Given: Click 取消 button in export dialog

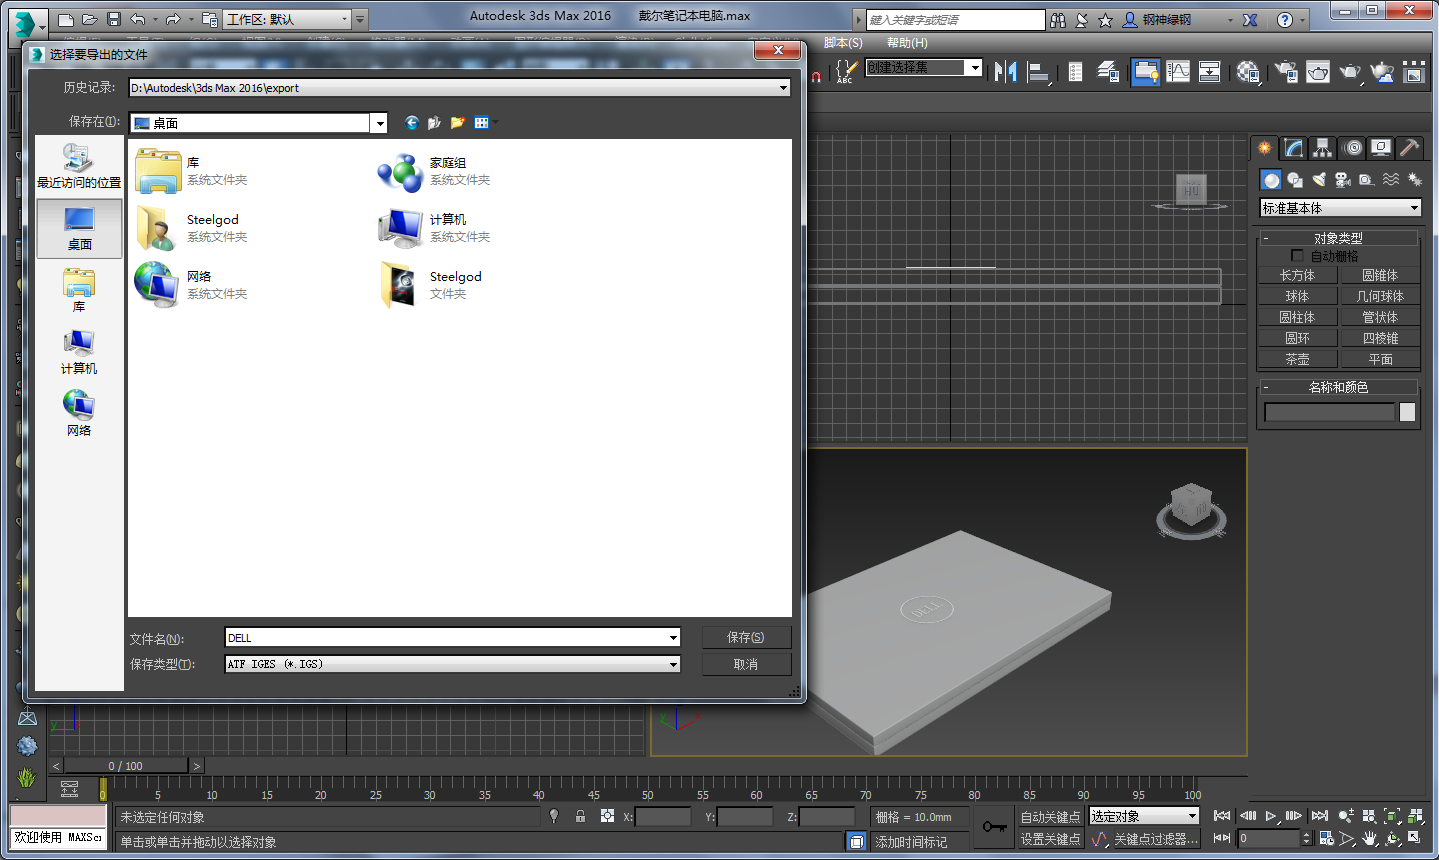Looking at the screenshot, I should (746, 664).
